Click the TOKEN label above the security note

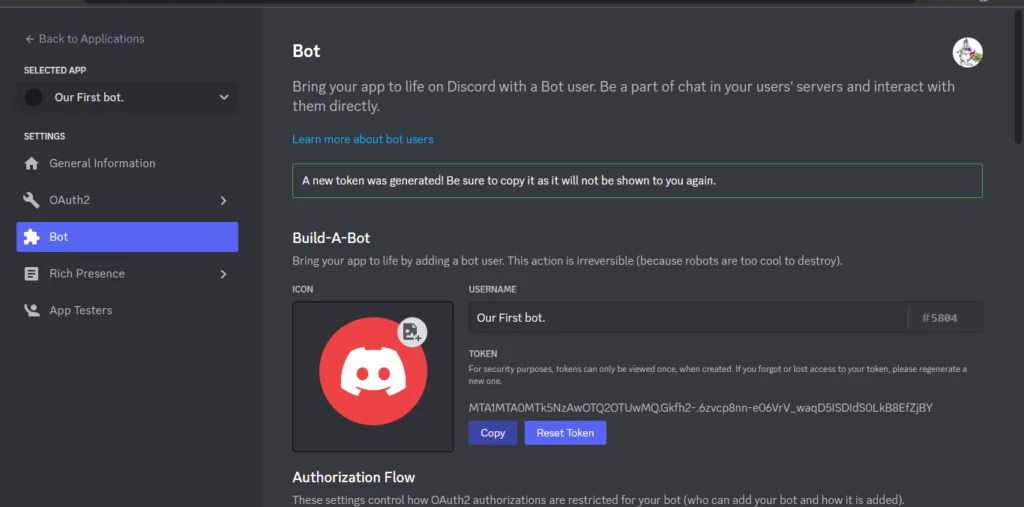483,353
